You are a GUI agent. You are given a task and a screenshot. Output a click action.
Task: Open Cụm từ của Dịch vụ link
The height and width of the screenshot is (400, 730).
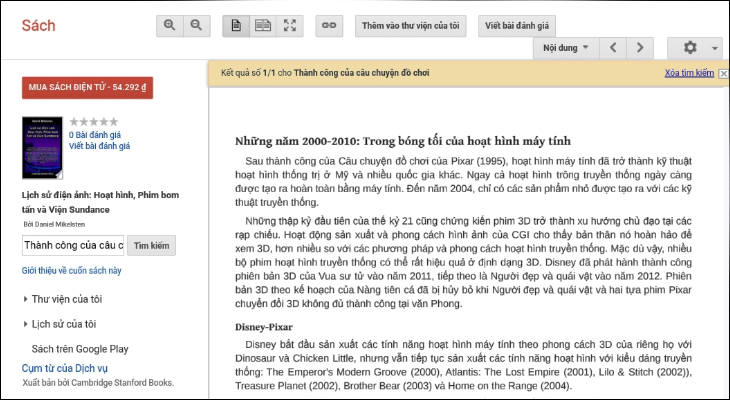click(x=65, y=368)
